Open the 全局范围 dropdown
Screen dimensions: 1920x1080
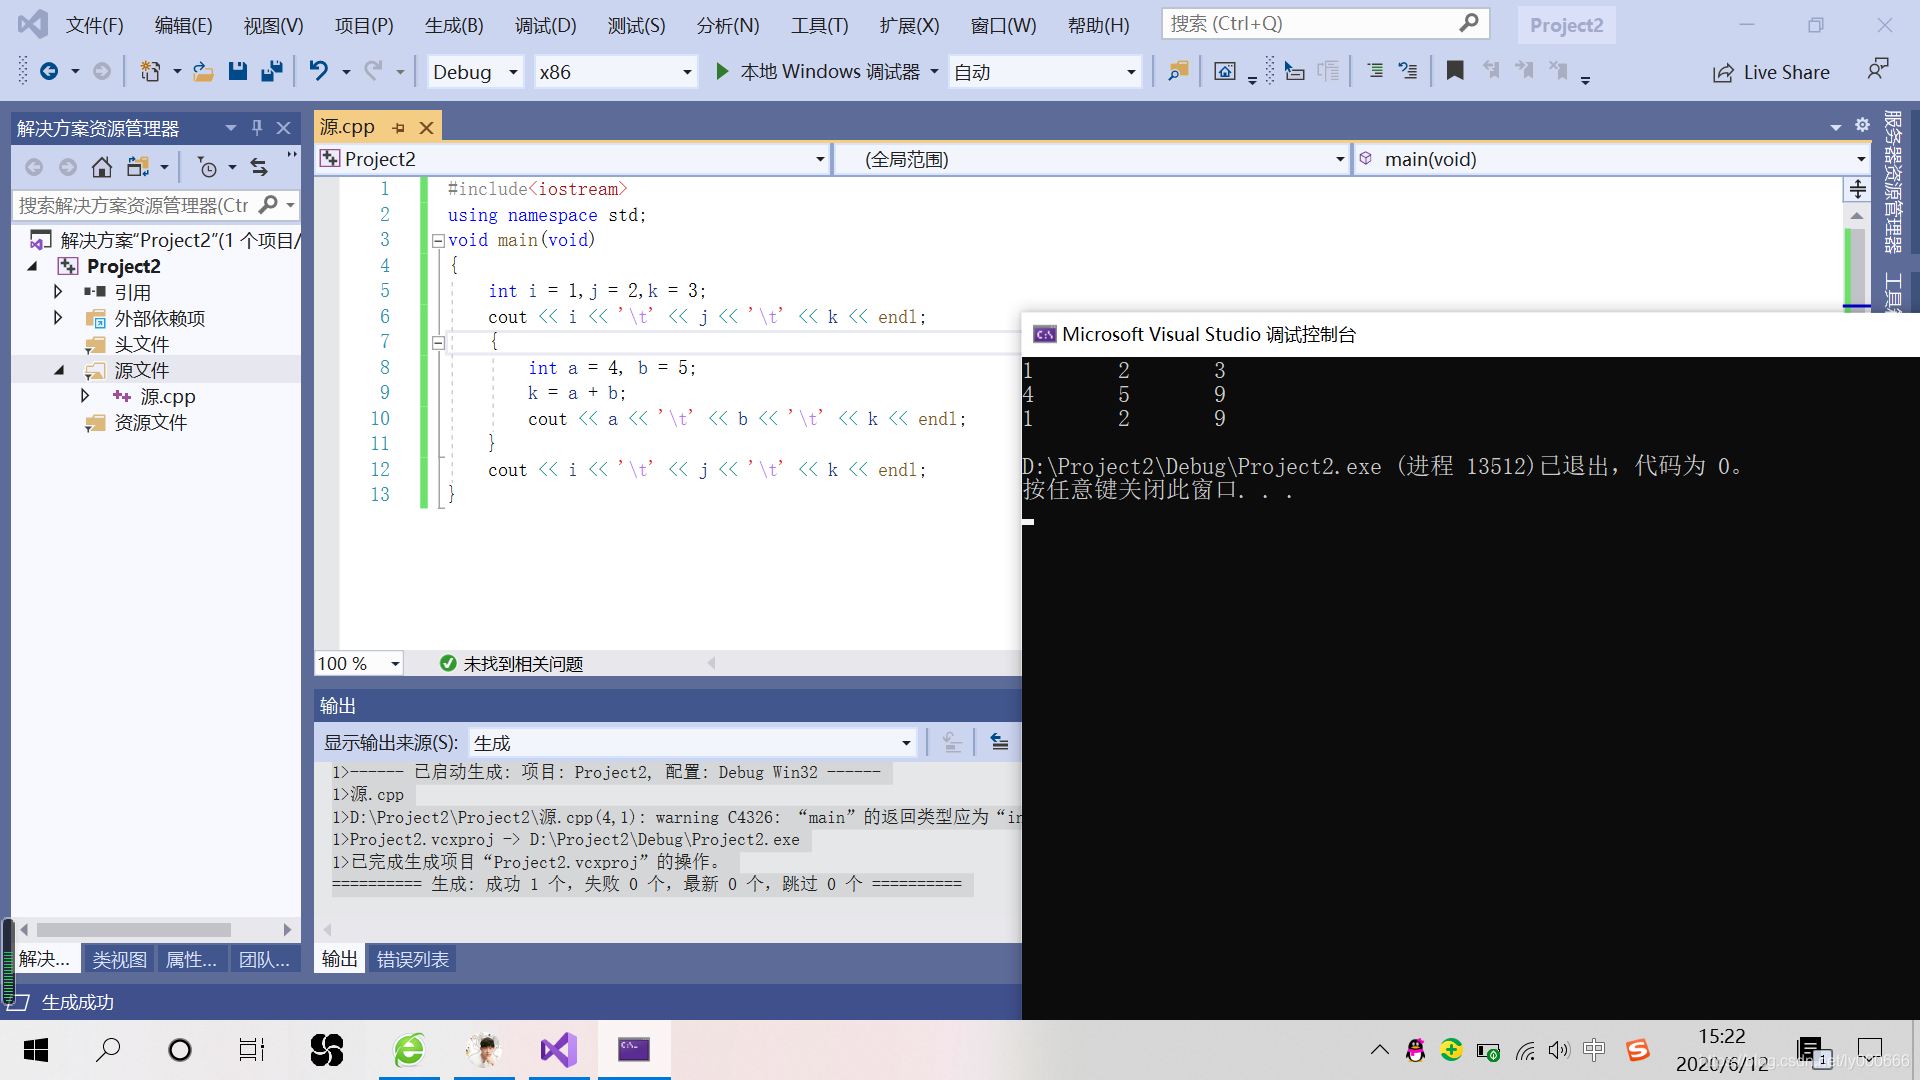[x=1092, y=159]
